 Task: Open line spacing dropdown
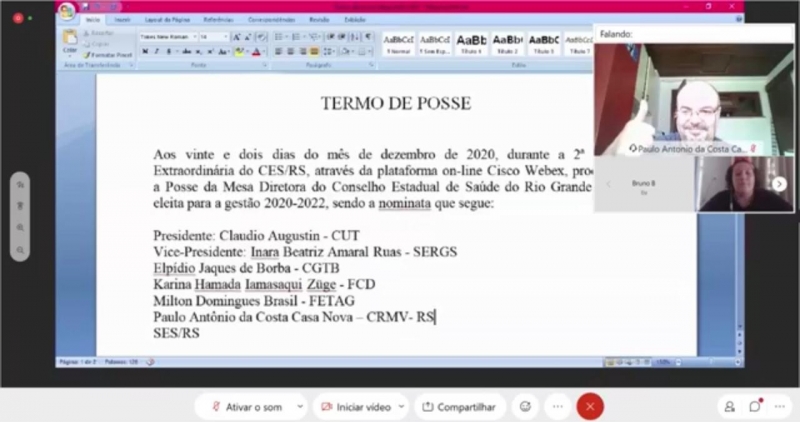tap(329, 52)
